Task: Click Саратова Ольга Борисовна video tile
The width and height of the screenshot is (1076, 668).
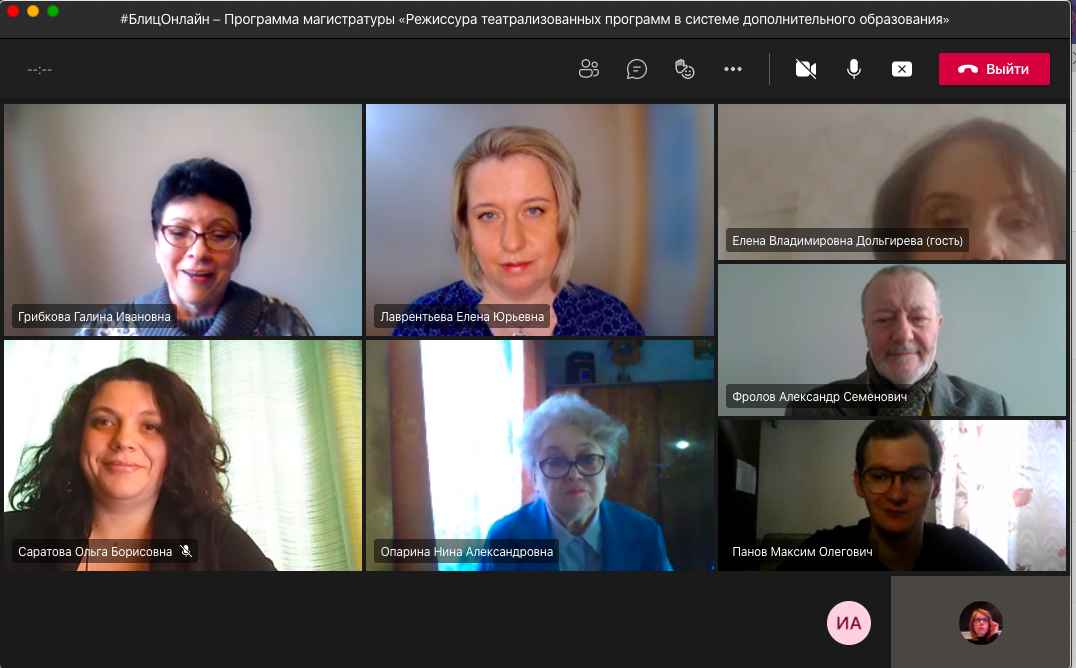Action: click(183, 455)
